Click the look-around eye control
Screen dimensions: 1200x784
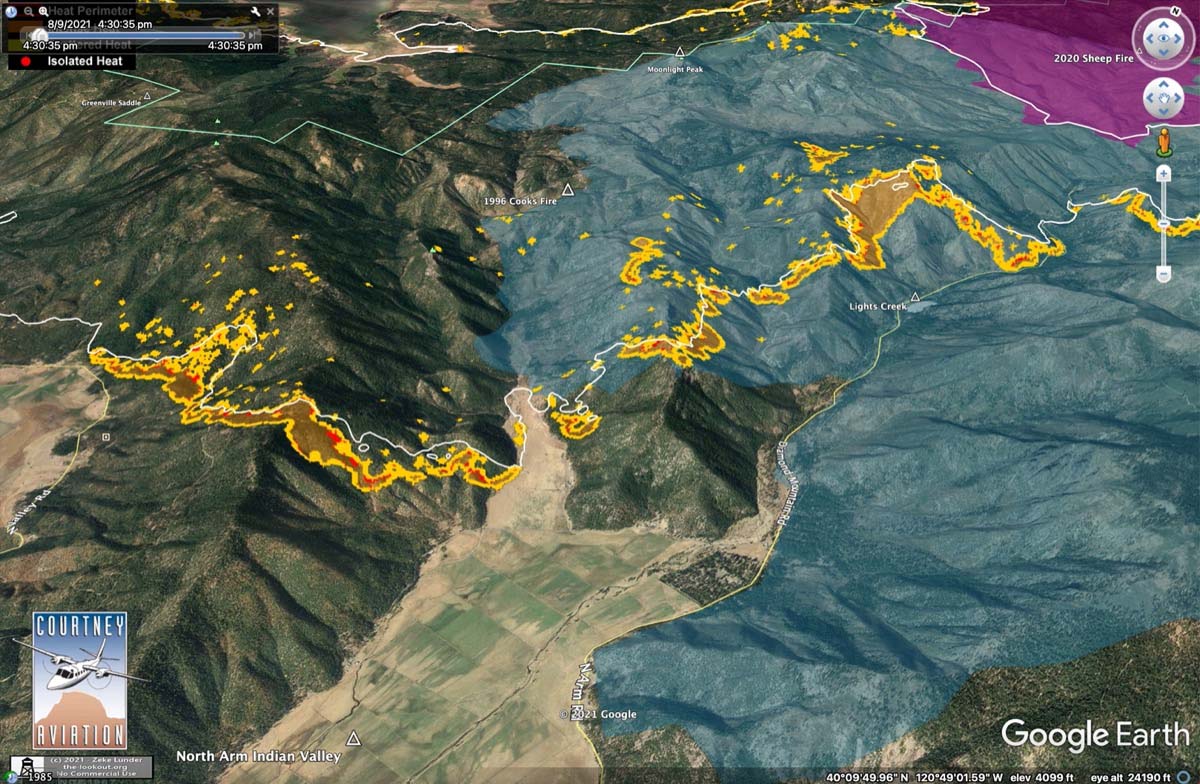[x=1163, y=38]
